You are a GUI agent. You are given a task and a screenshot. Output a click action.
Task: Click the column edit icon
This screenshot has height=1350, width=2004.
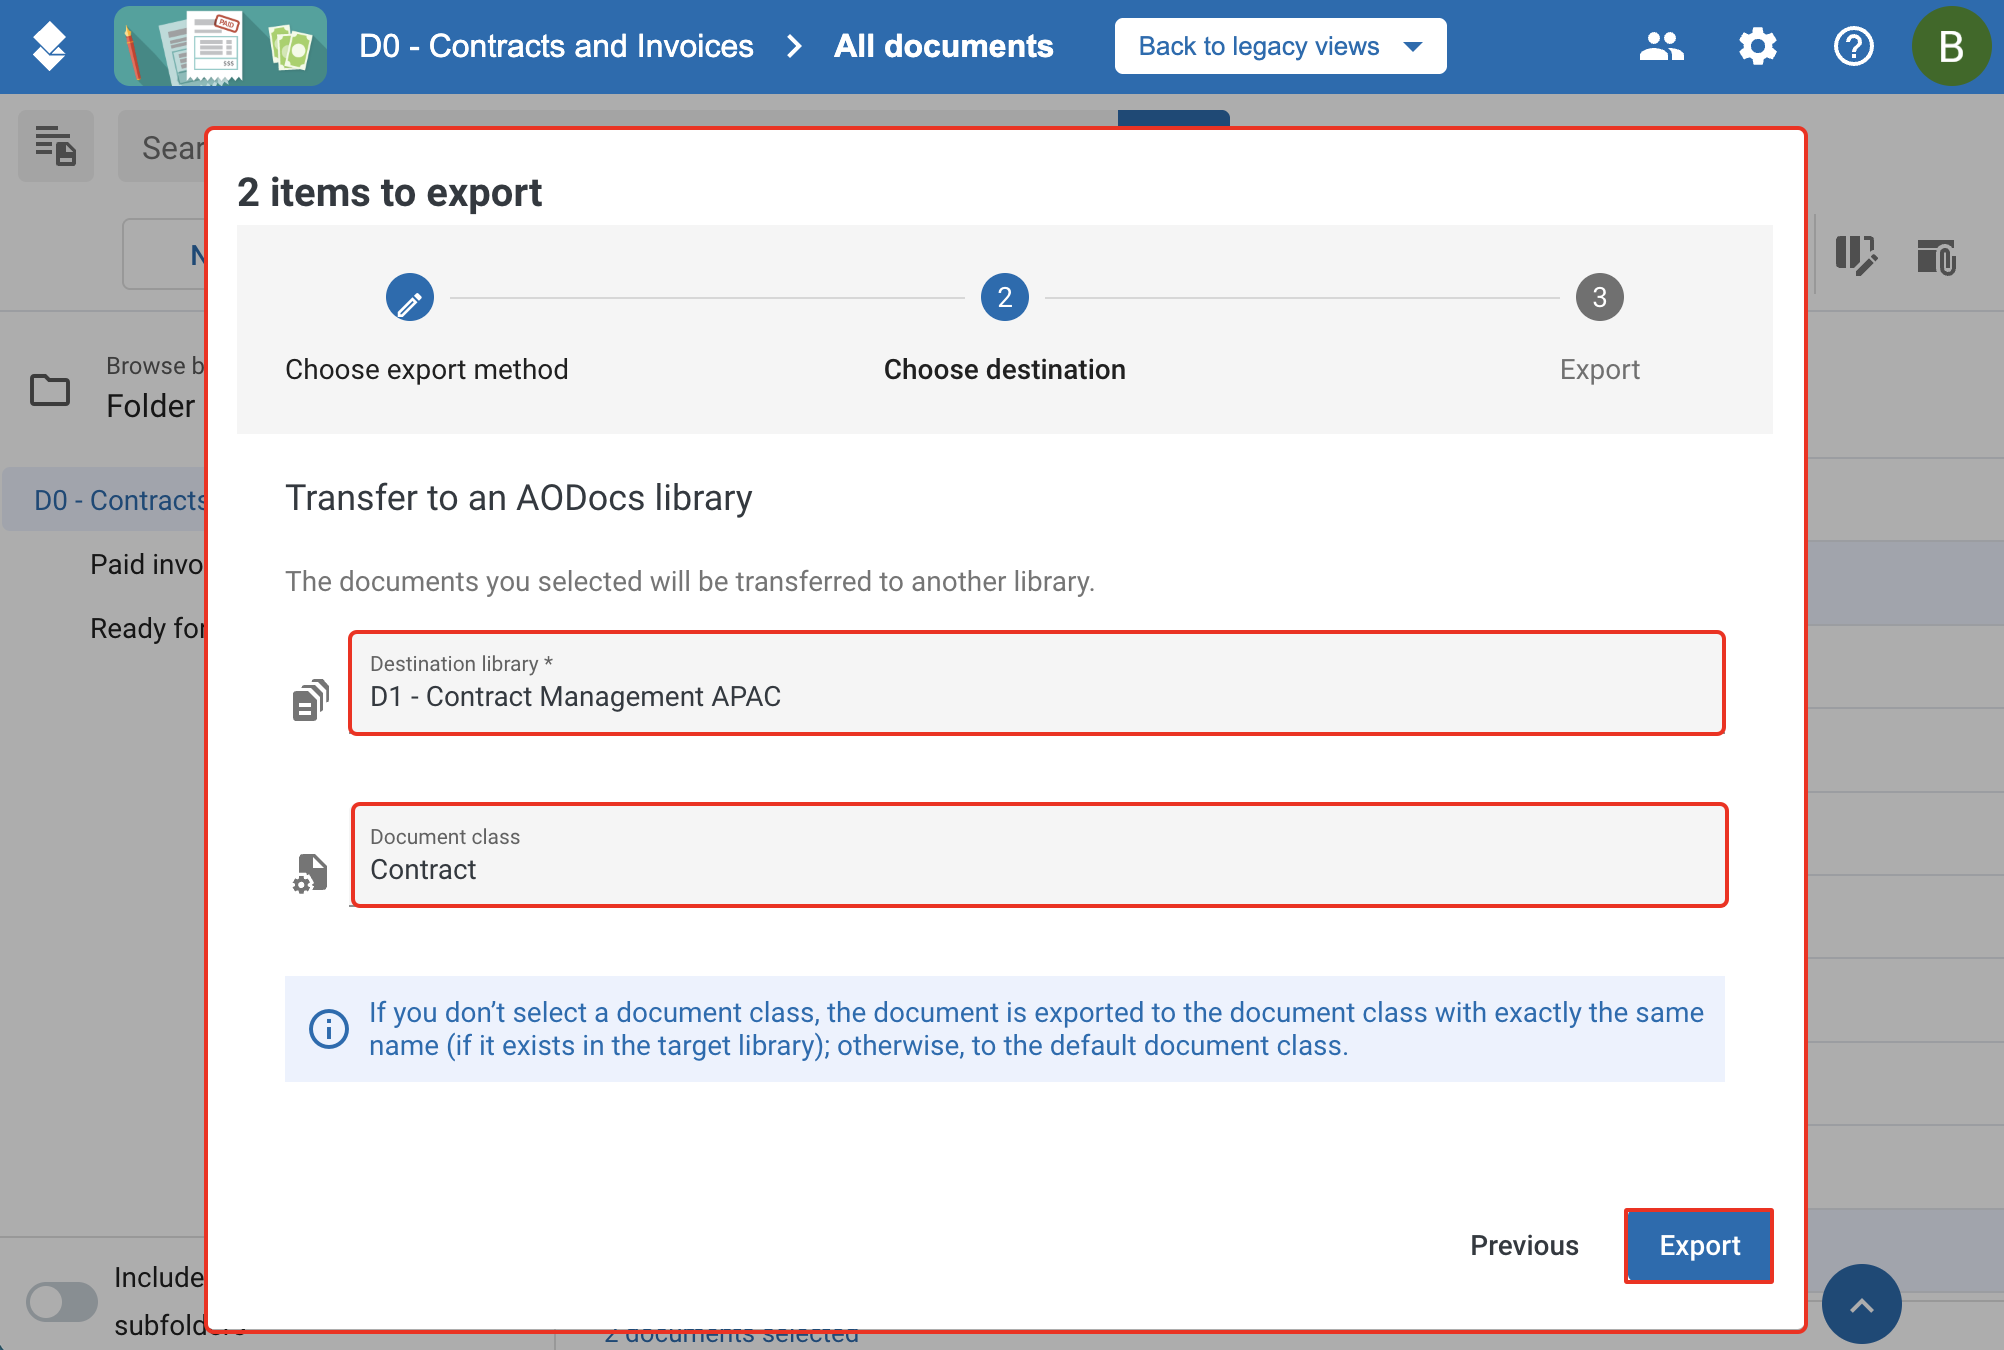click(1856, 256)
